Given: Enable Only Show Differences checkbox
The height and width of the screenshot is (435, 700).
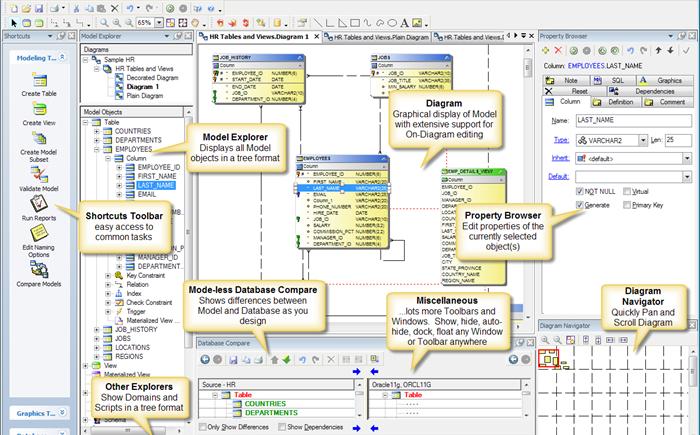Looking at the screenshot, I should [x=202, y=427].
